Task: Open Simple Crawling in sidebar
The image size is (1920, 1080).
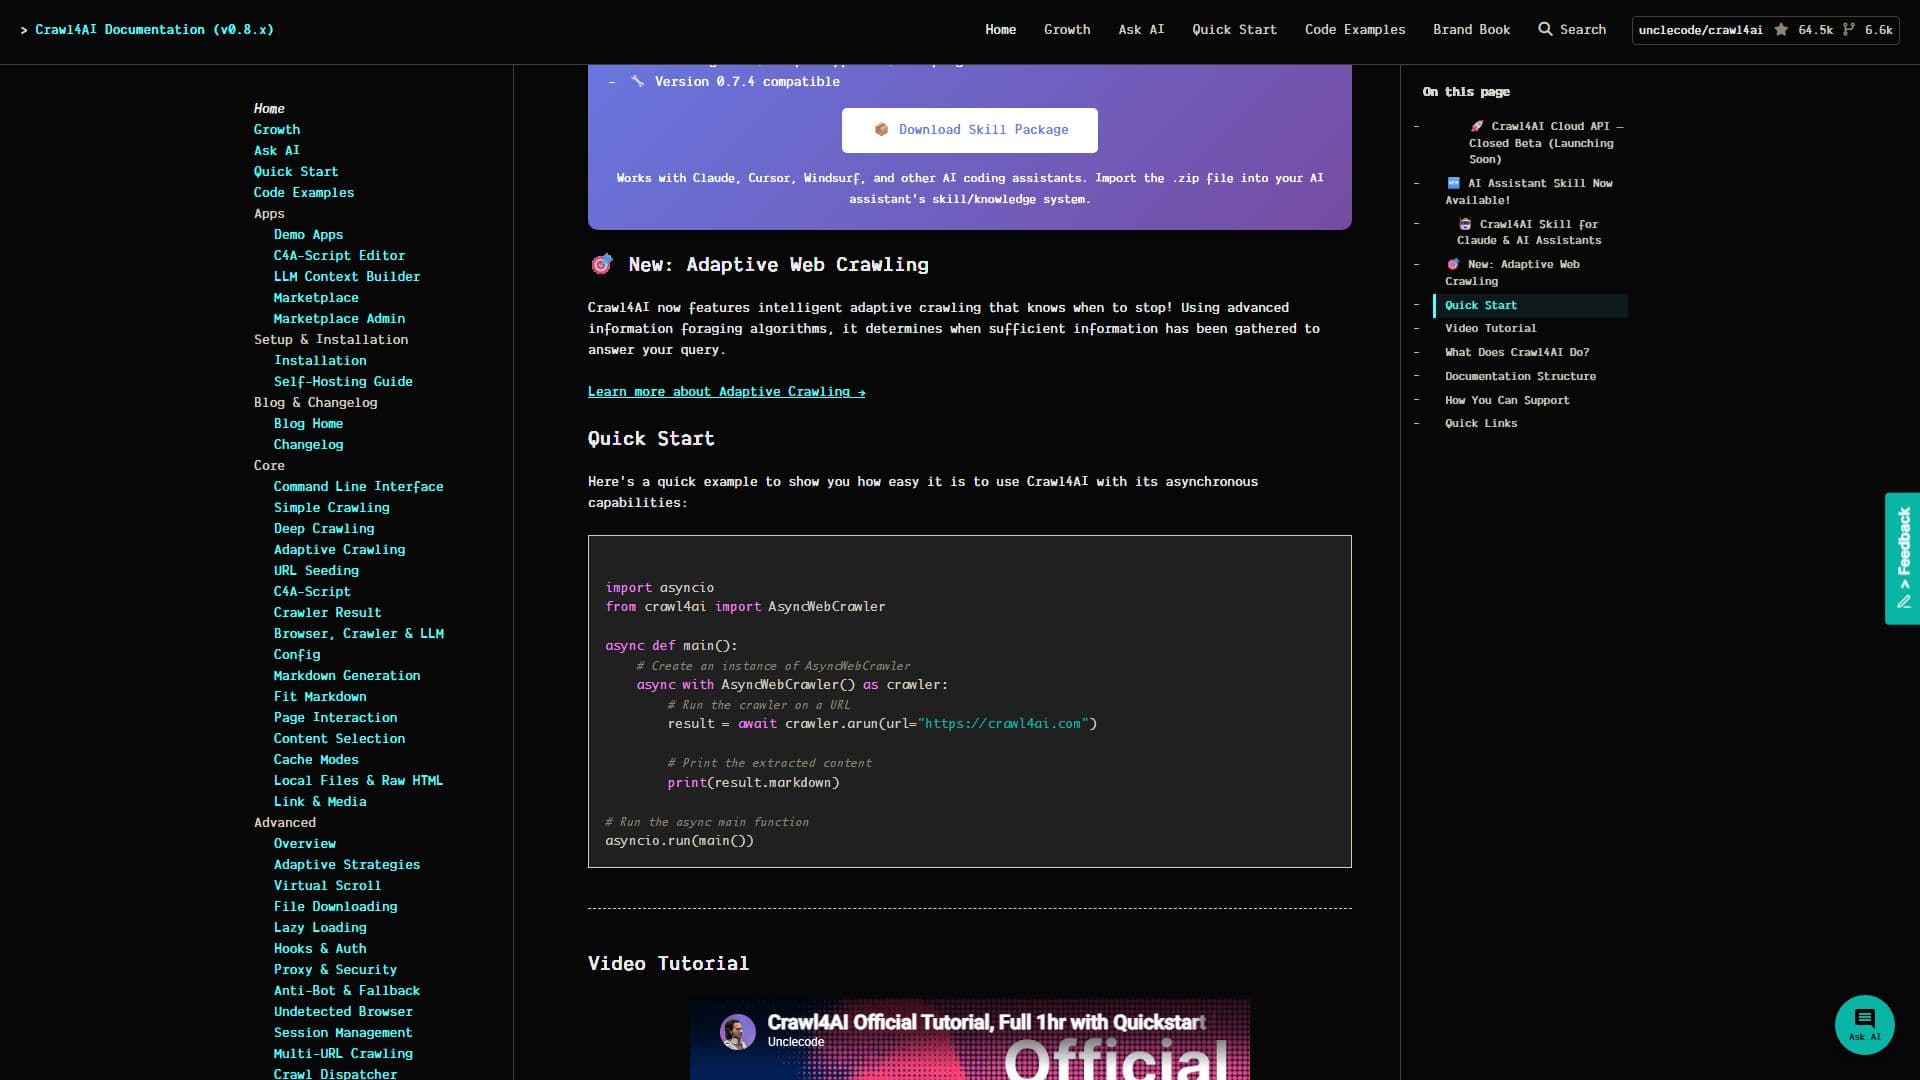Action: click(331, 507)
